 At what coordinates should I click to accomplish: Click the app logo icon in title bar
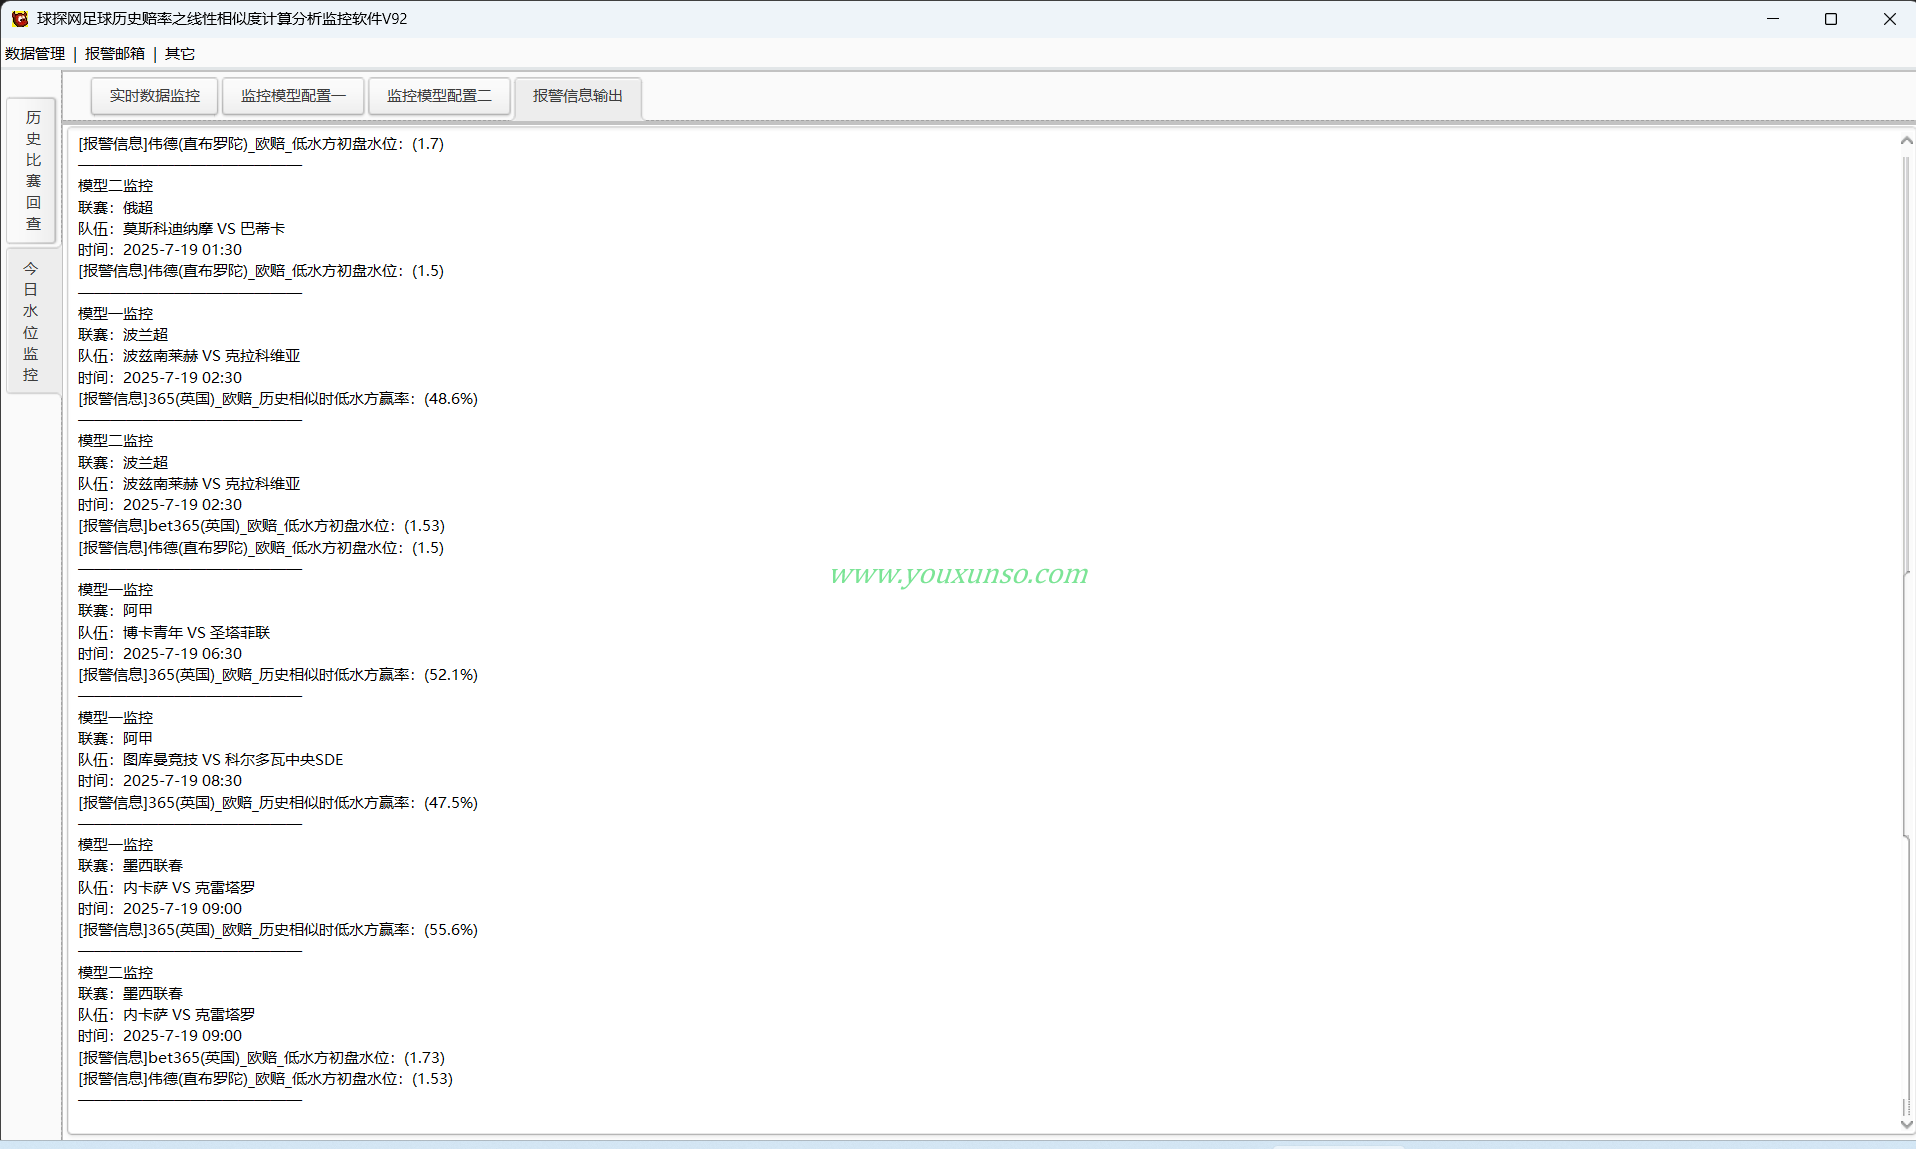point(20,19)
